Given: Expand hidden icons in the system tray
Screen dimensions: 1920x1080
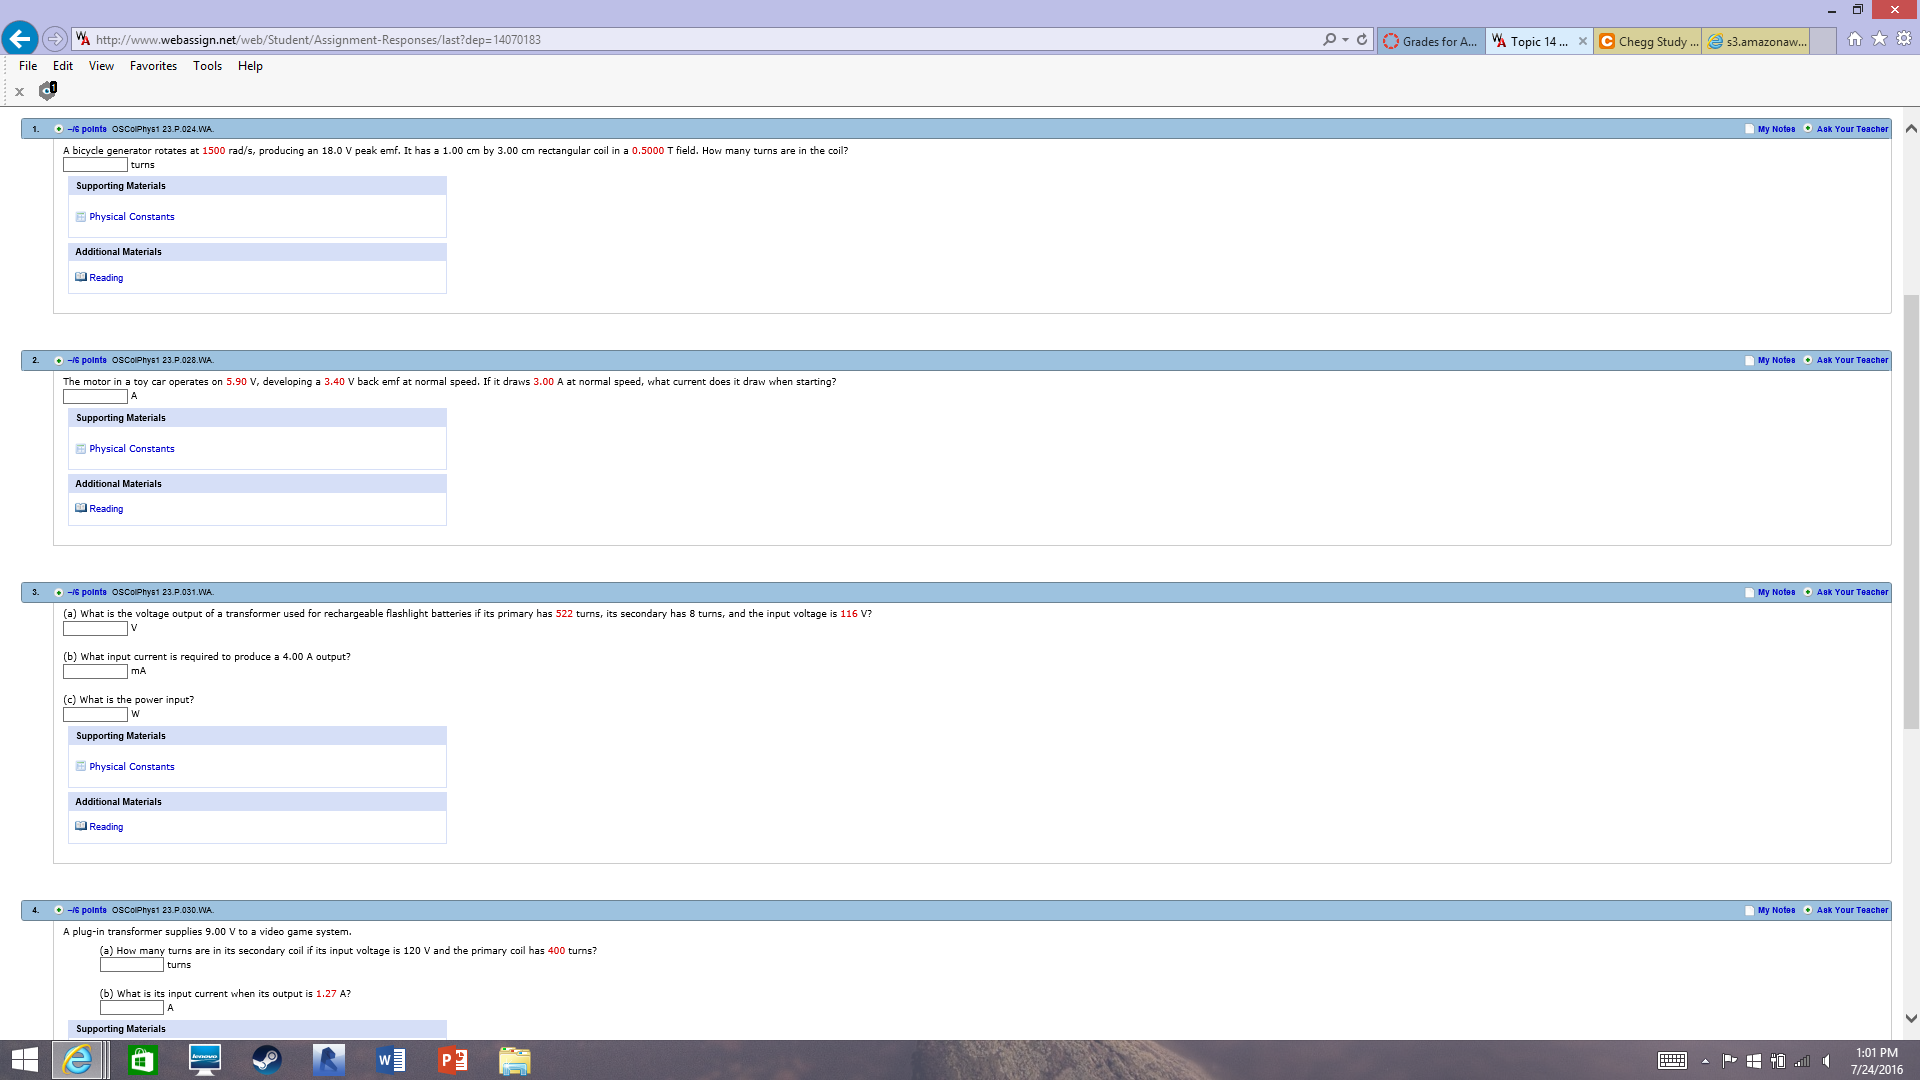Looking at the screenshot, I should tap(1705, 1059).
